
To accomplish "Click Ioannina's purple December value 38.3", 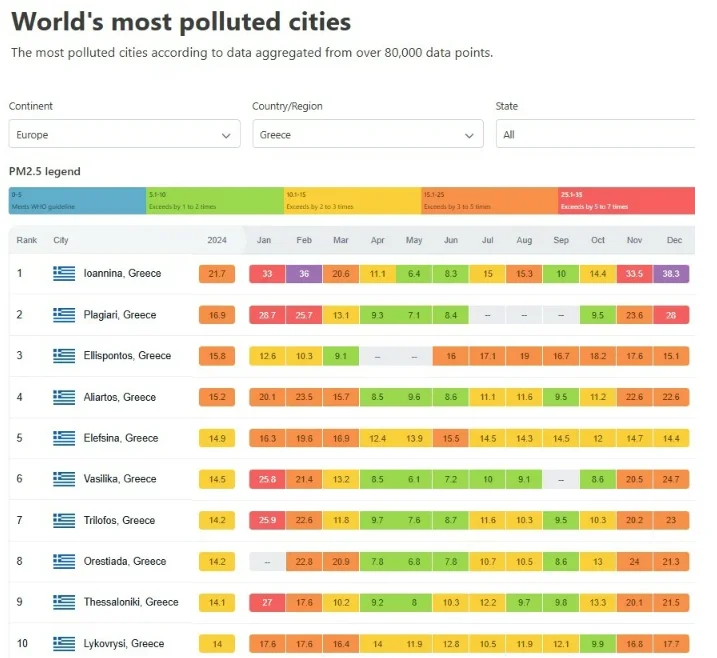I will coord(671,273).
